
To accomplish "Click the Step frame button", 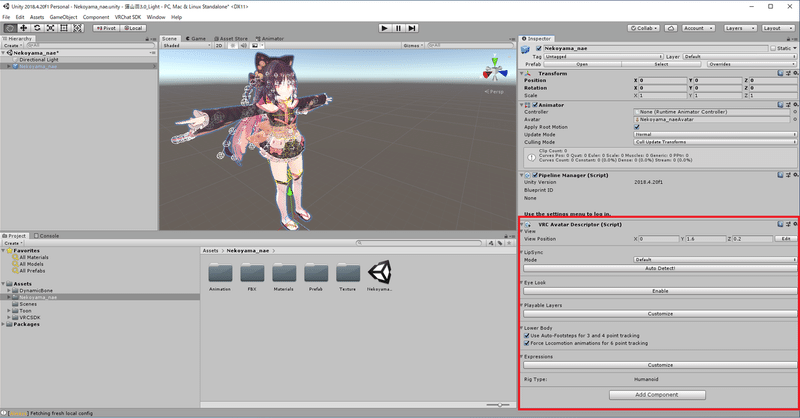I will pos(412,28).
